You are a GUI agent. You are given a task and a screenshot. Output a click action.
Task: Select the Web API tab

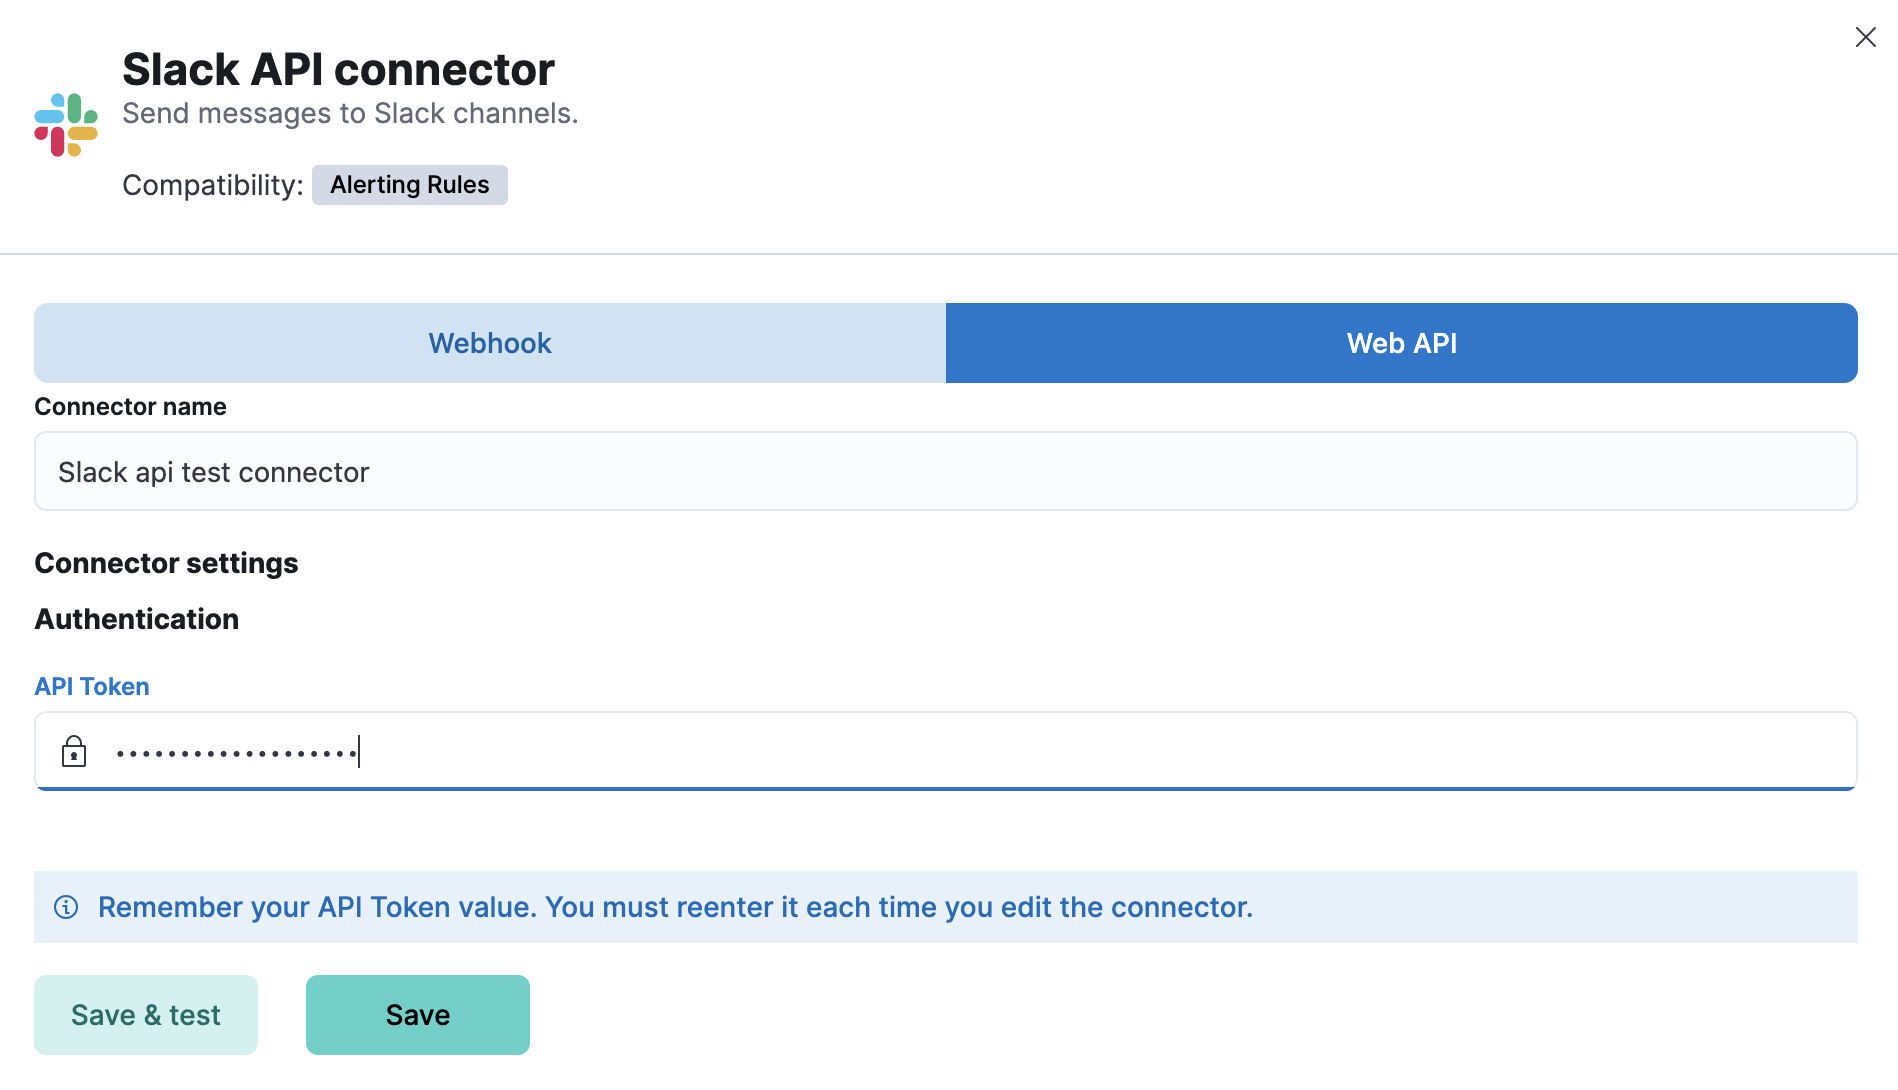coord(1401,342)
